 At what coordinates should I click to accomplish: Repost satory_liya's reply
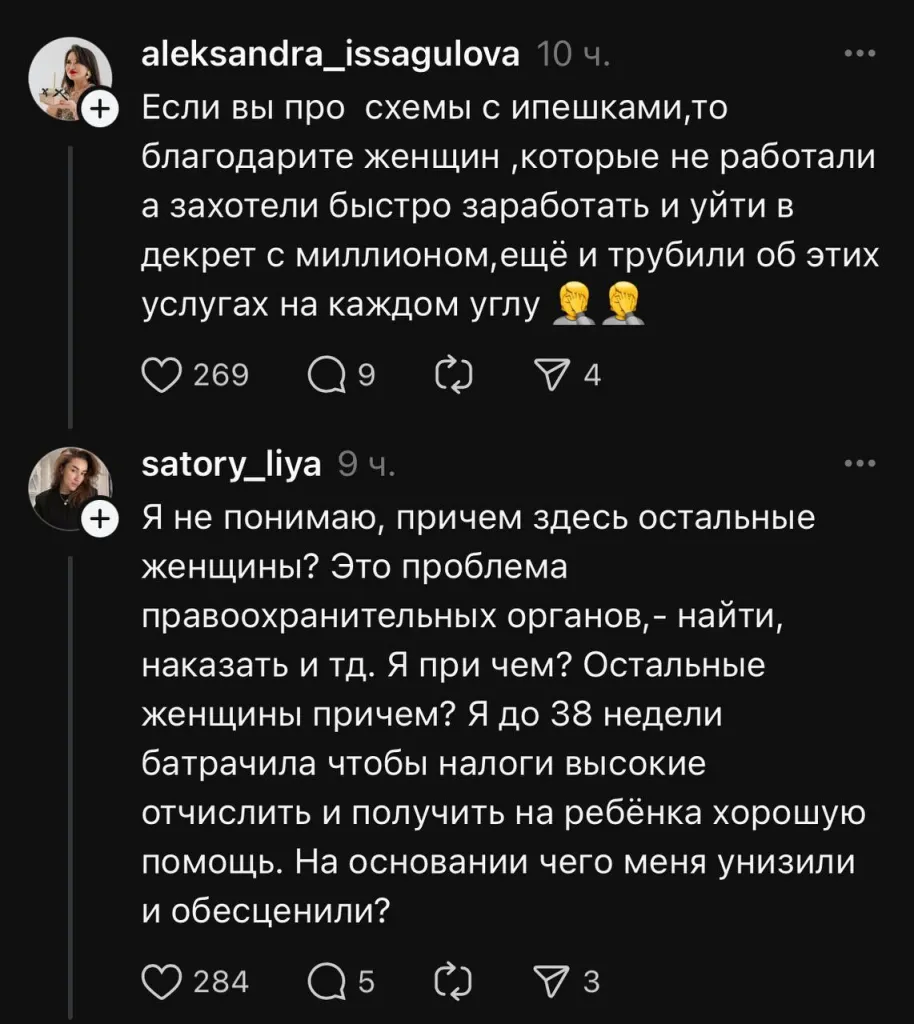[455, 981]
